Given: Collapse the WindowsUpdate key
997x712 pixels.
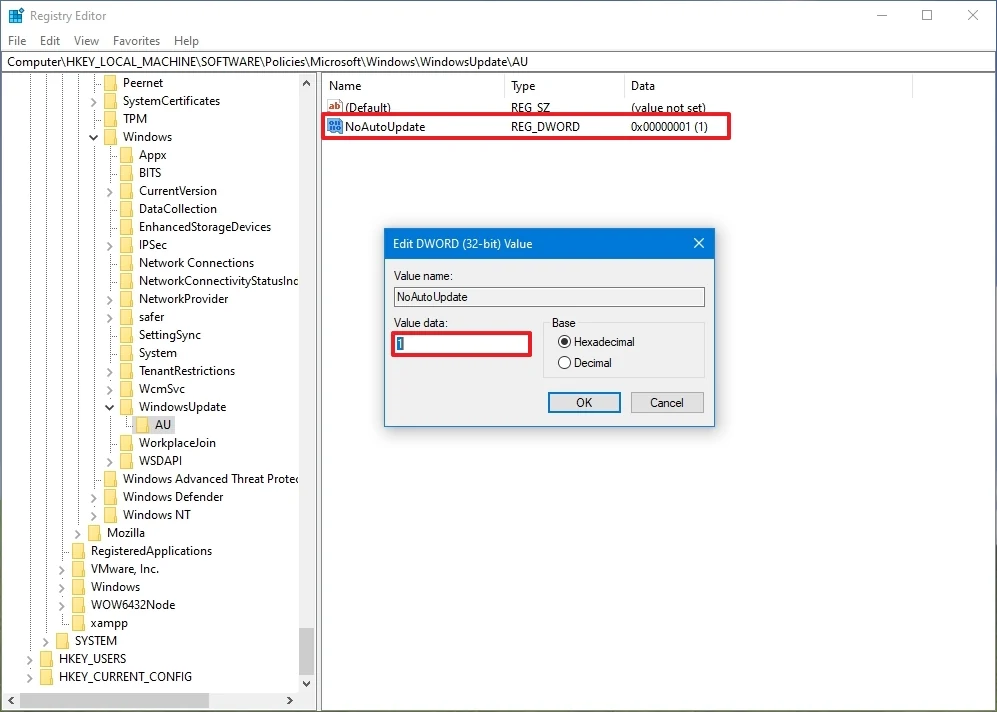Looking at the screenshot, I should click(109, 407).
